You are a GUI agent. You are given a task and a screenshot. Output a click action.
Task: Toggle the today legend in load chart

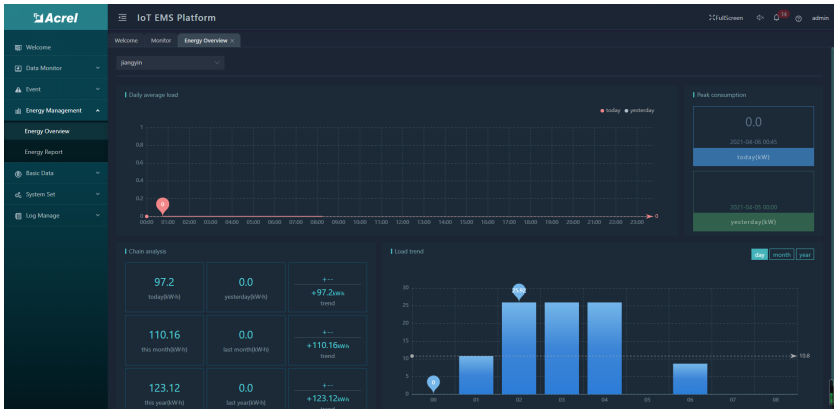tap(609, 110)
